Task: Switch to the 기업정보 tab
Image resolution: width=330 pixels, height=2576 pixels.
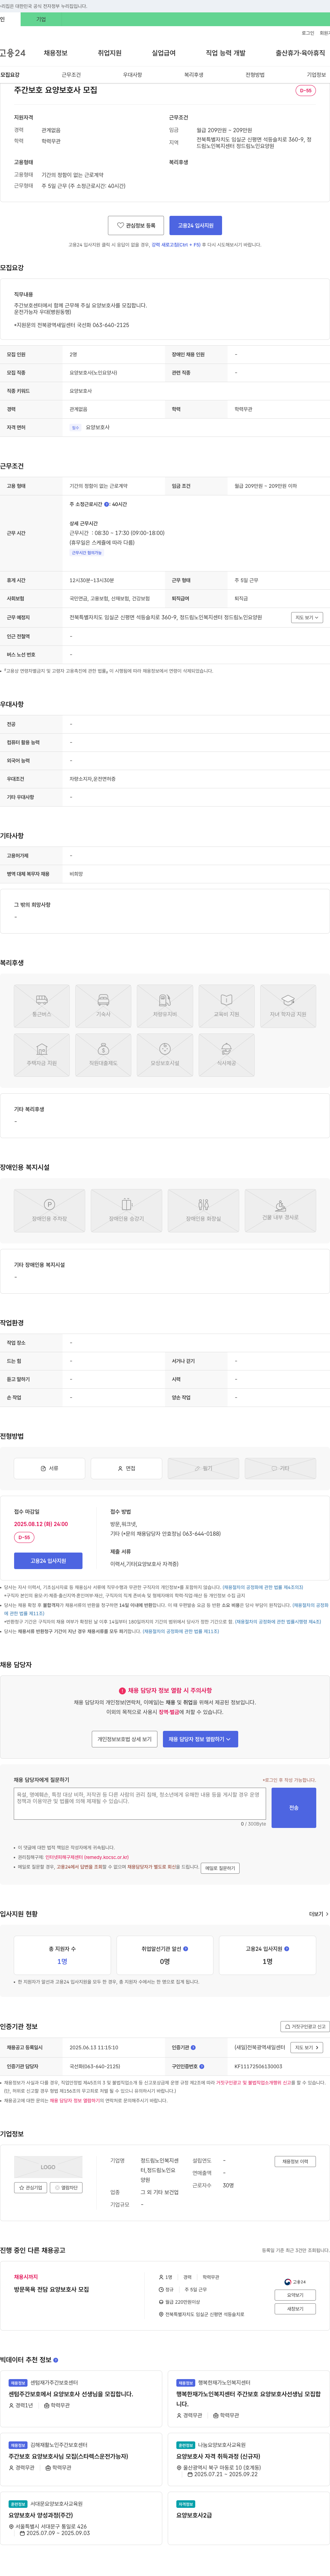Action: 316,75
